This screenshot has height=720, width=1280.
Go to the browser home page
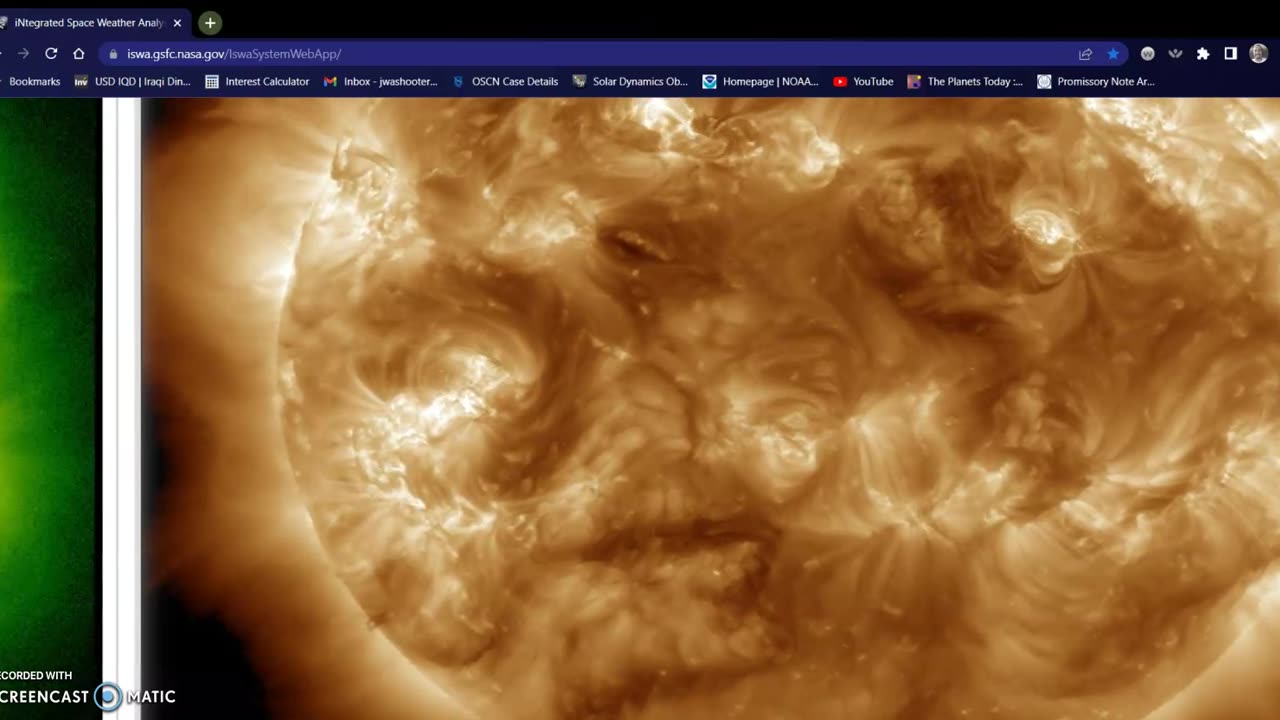pos(79,54)
